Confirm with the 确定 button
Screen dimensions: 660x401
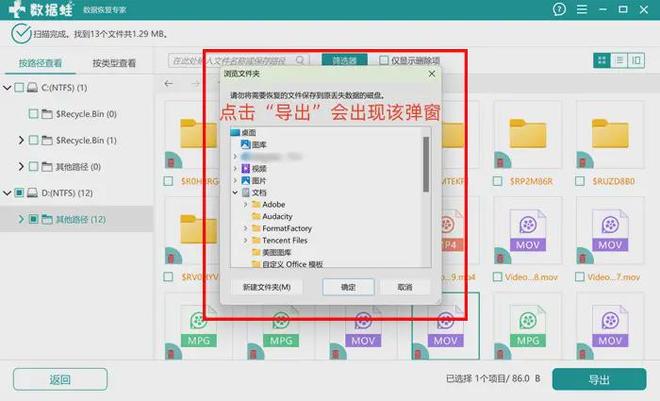[x=348, y=287]
